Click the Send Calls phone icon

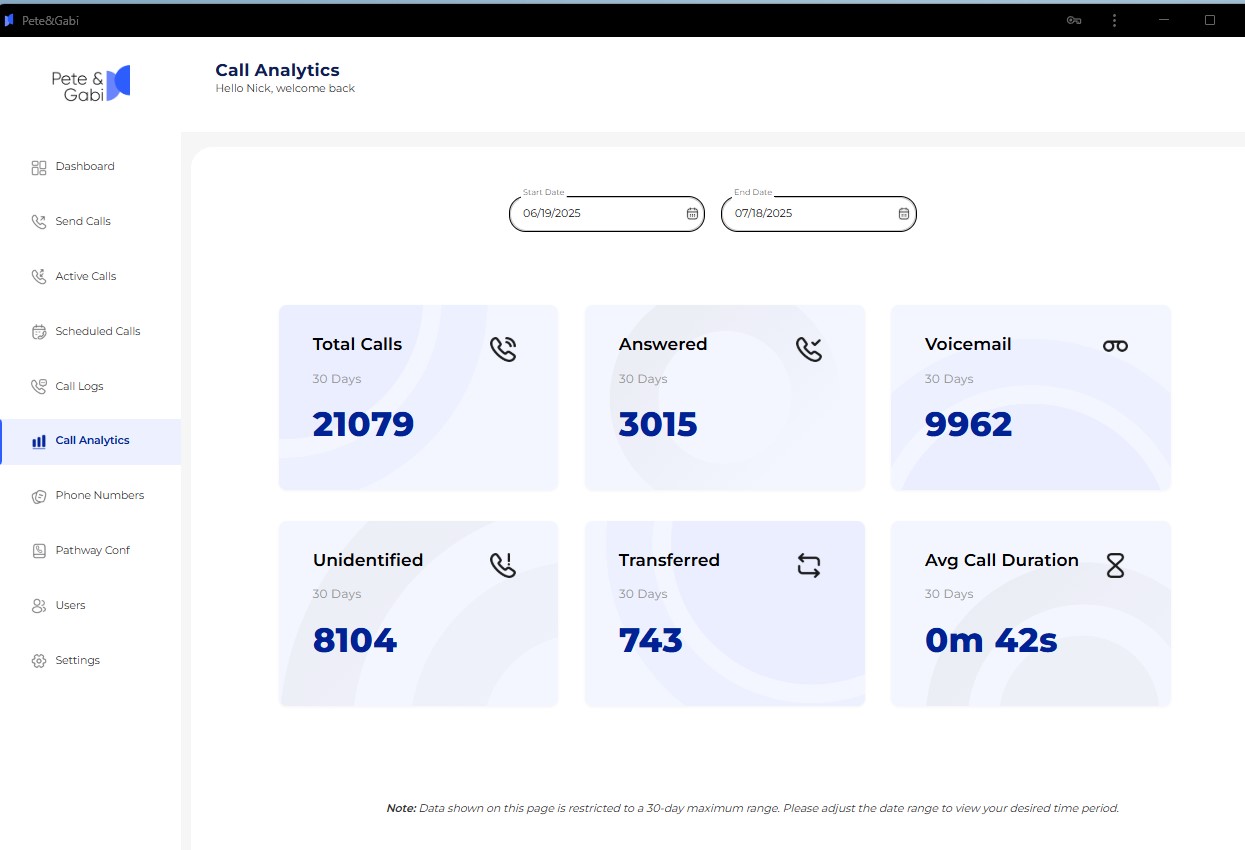click(x=39, y=222)
